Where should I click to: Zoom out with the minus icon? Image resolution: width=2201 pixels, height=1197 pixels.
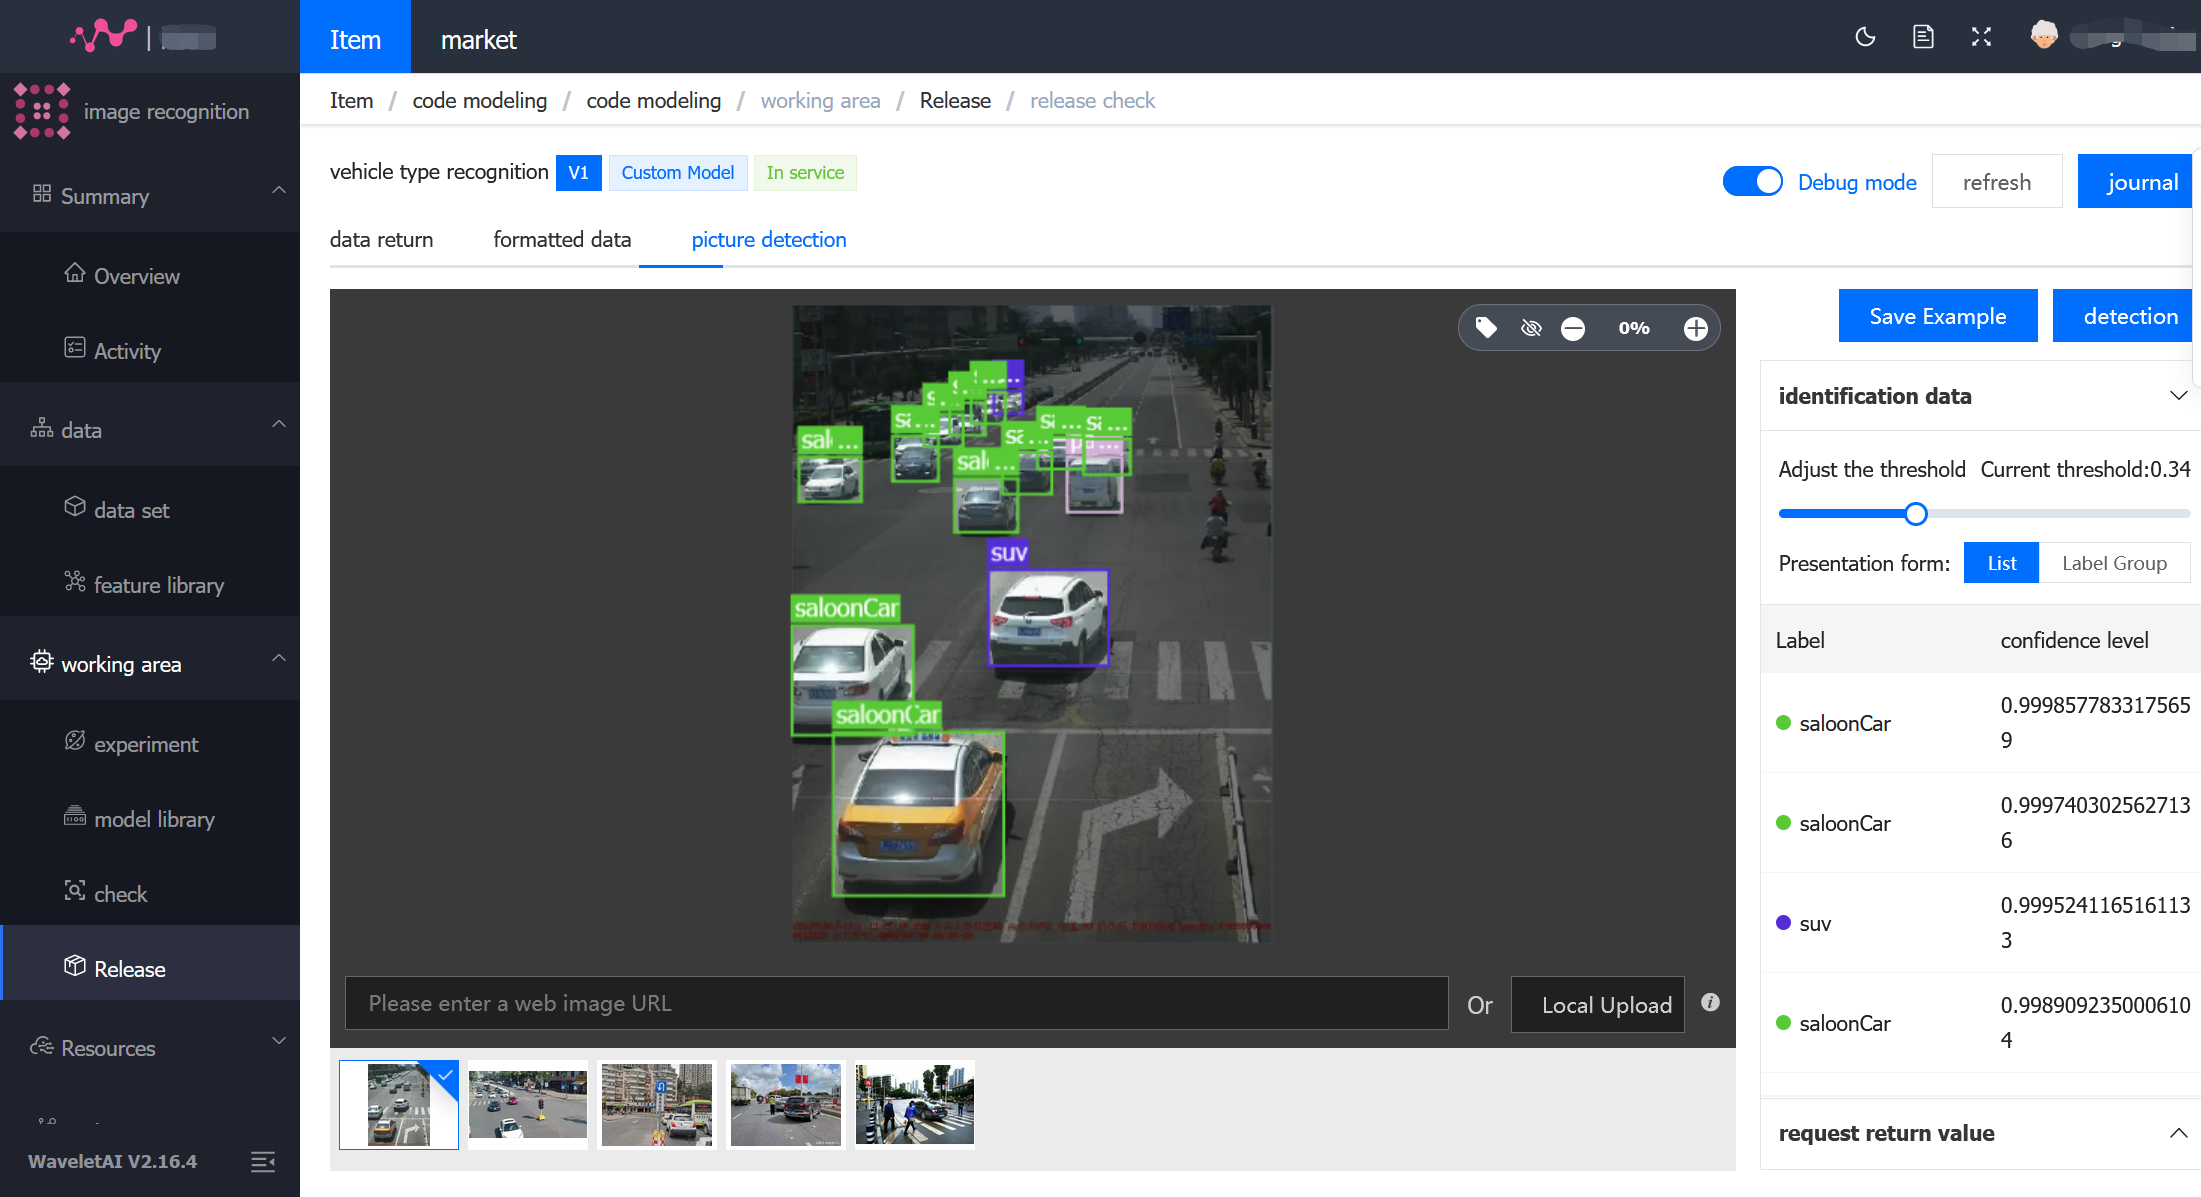pos(1573,327)
